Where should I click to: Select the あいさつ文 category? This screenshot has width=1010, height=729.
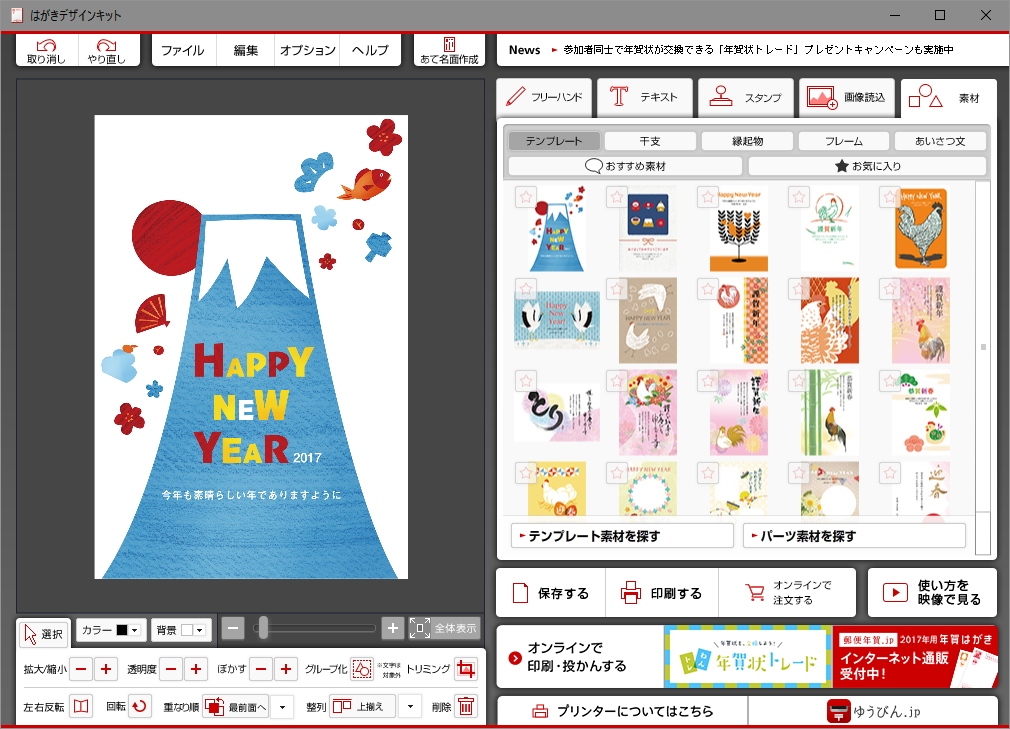[x=940, y=141]
